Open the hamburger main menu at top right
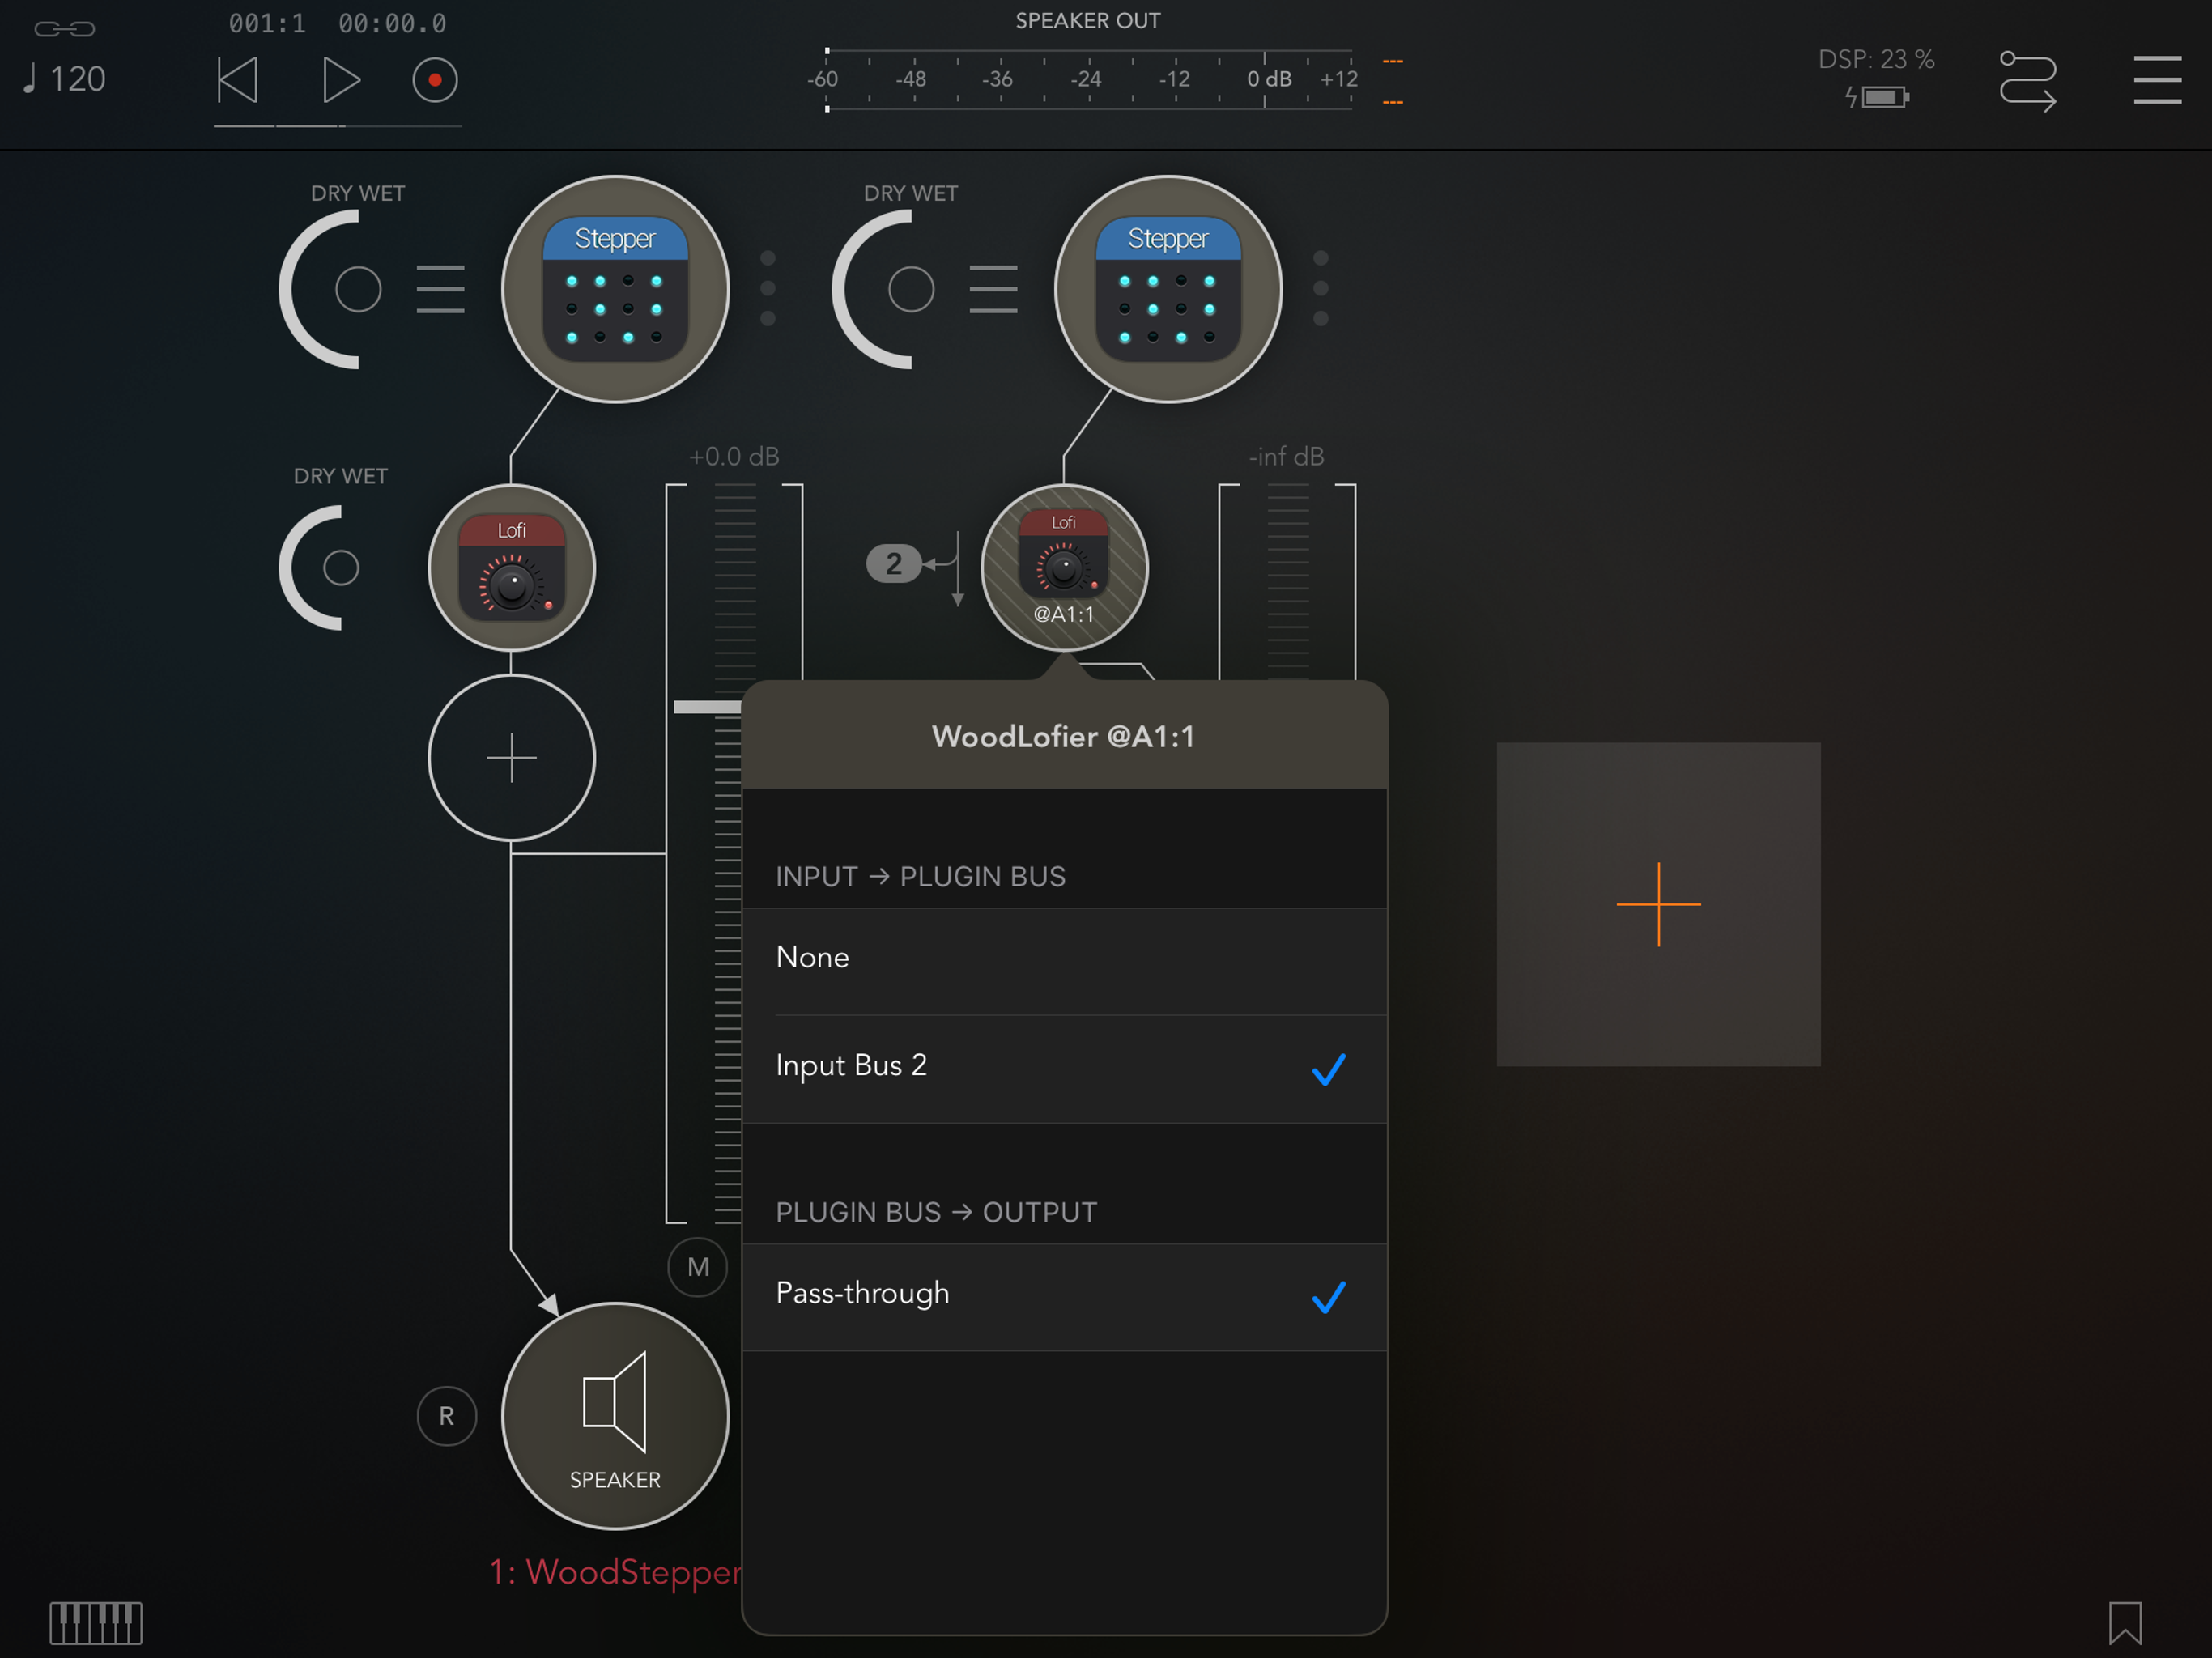Image resolution: width=2212 pixels, height=1658 pixels. (x=2157, y=80)
